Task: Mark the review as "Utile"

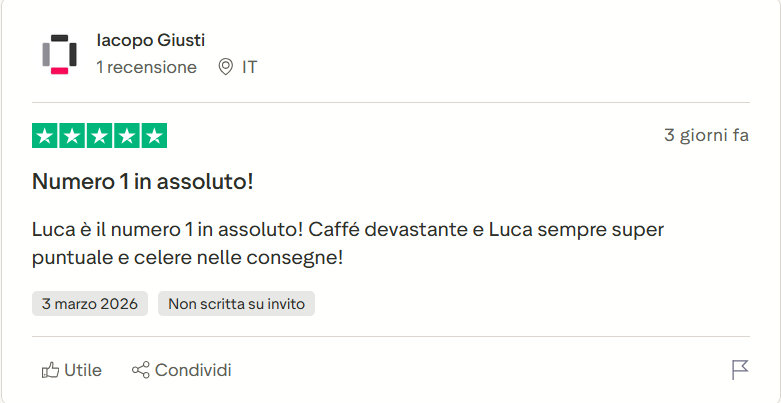Action: (x=83, y=370)
